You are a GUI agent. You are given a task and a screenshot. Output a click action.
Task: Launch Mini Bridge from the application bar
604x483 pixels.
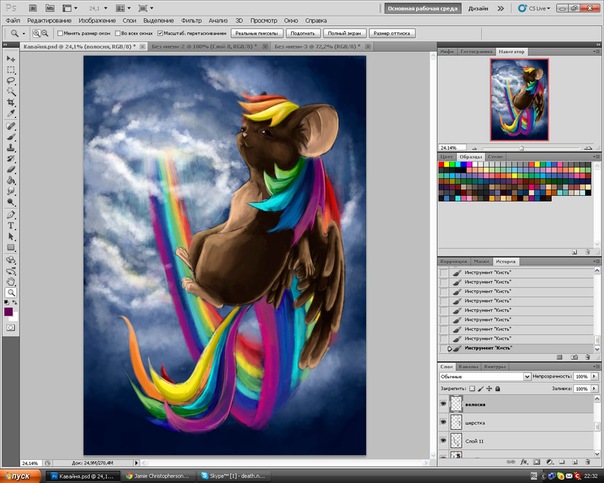coord(50,8)
